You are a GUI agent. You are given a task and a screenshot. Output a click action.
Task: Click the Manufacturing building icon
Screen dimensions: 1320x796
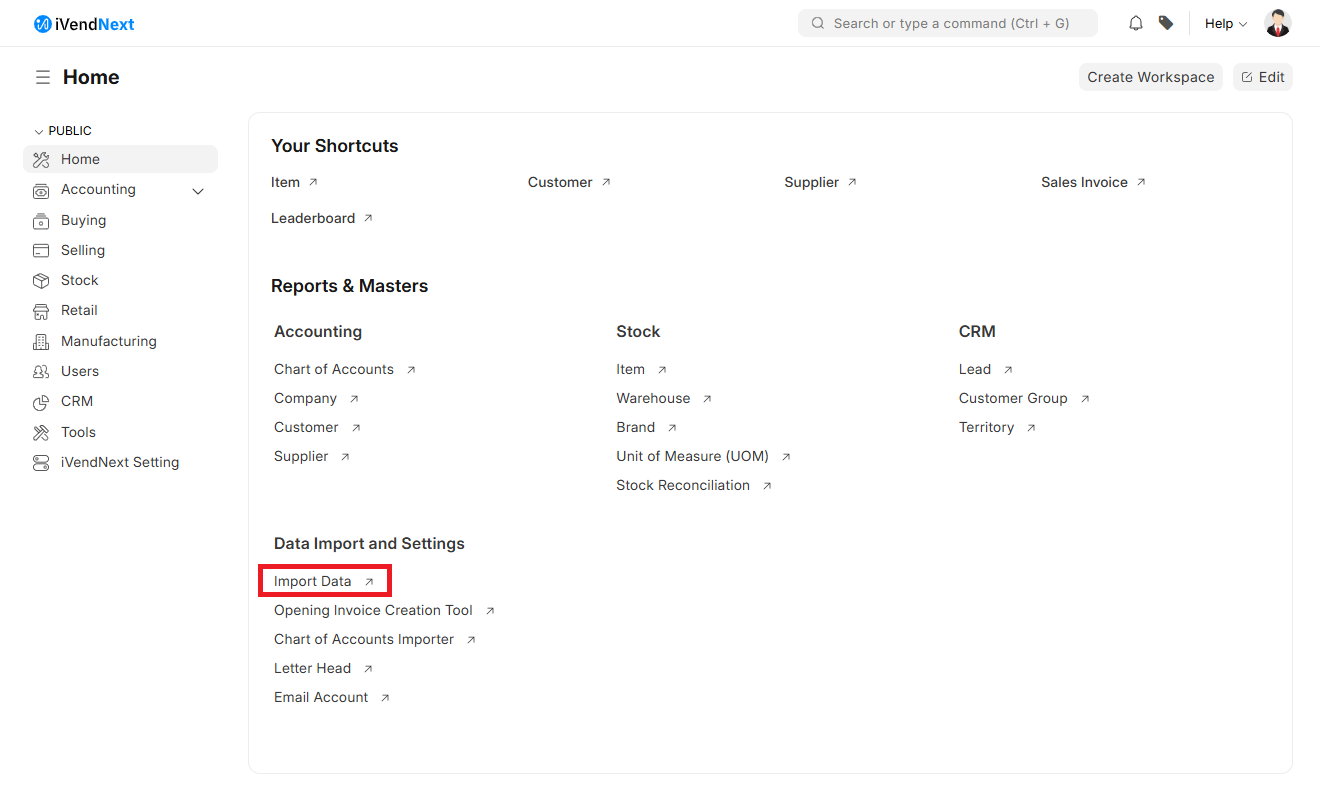(41, 341)
